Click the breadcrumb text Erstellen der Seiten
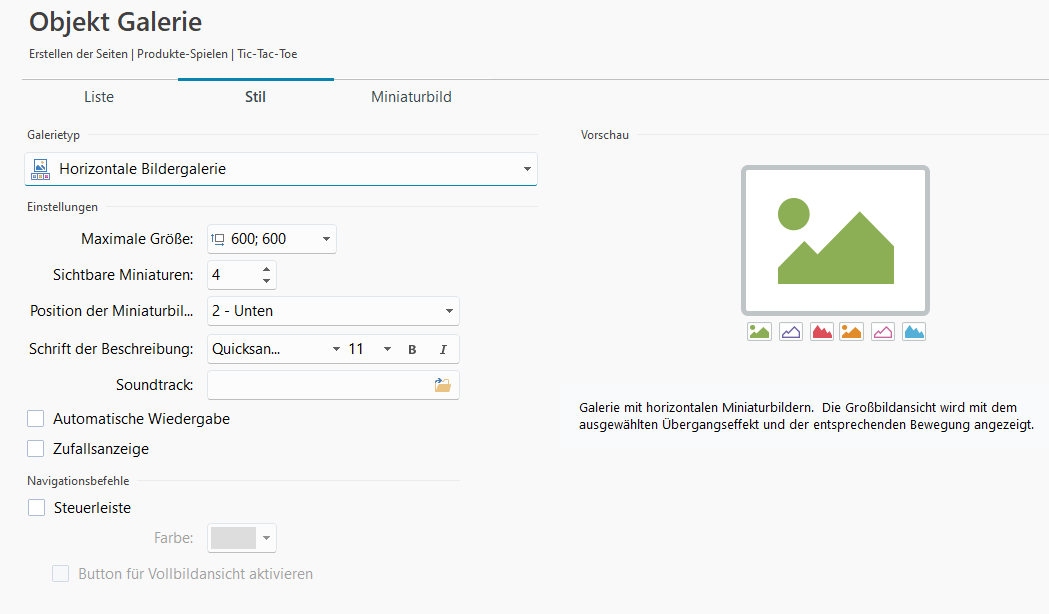The height and width of the screenshot is (614, 1049). [78, 54]
